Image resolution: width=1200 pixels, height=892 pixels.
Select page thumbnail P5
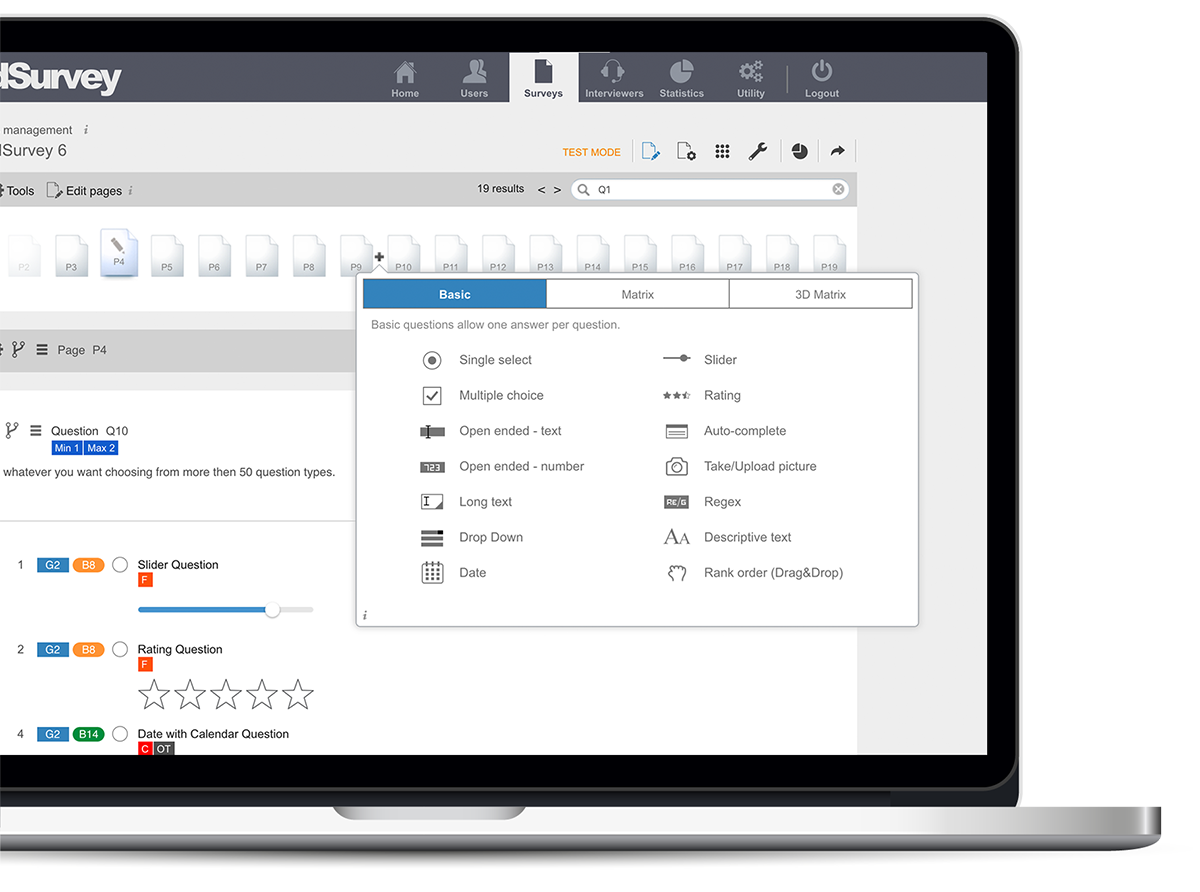pos(166,255)
